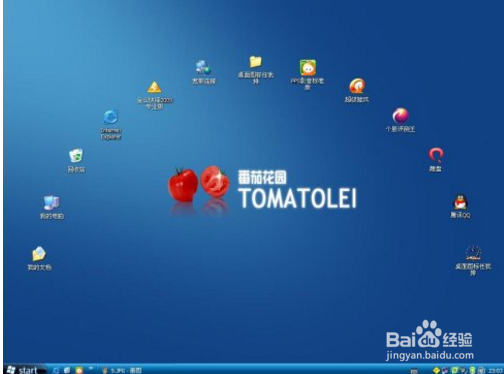
Task: Click the language bar keyboard icon
Action: tap(414, 371)
